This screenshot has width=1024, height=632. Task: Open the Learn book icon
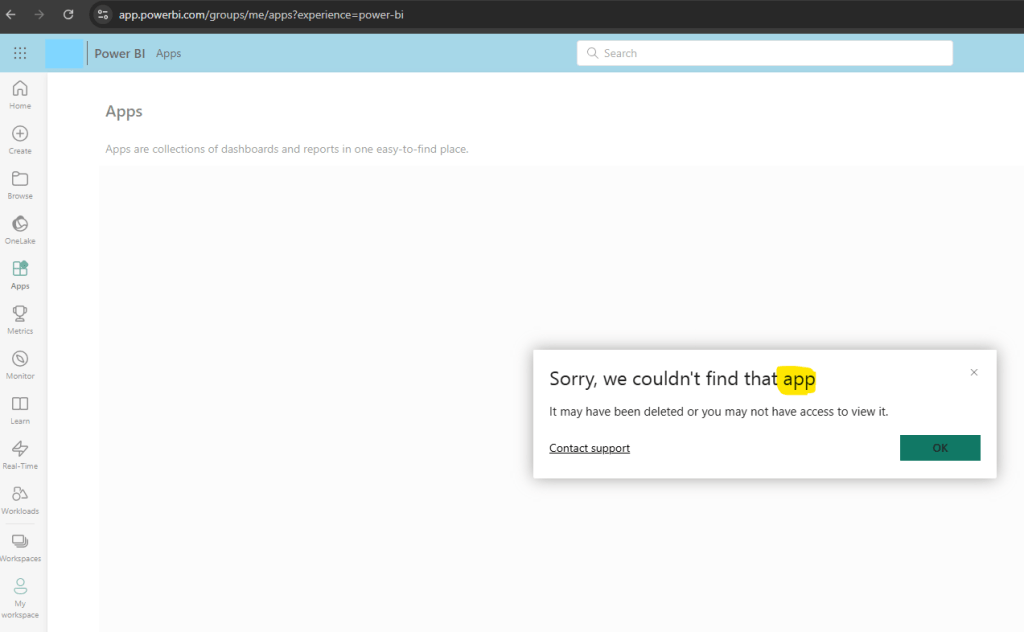pyautogui.click(x=20, y=409)
